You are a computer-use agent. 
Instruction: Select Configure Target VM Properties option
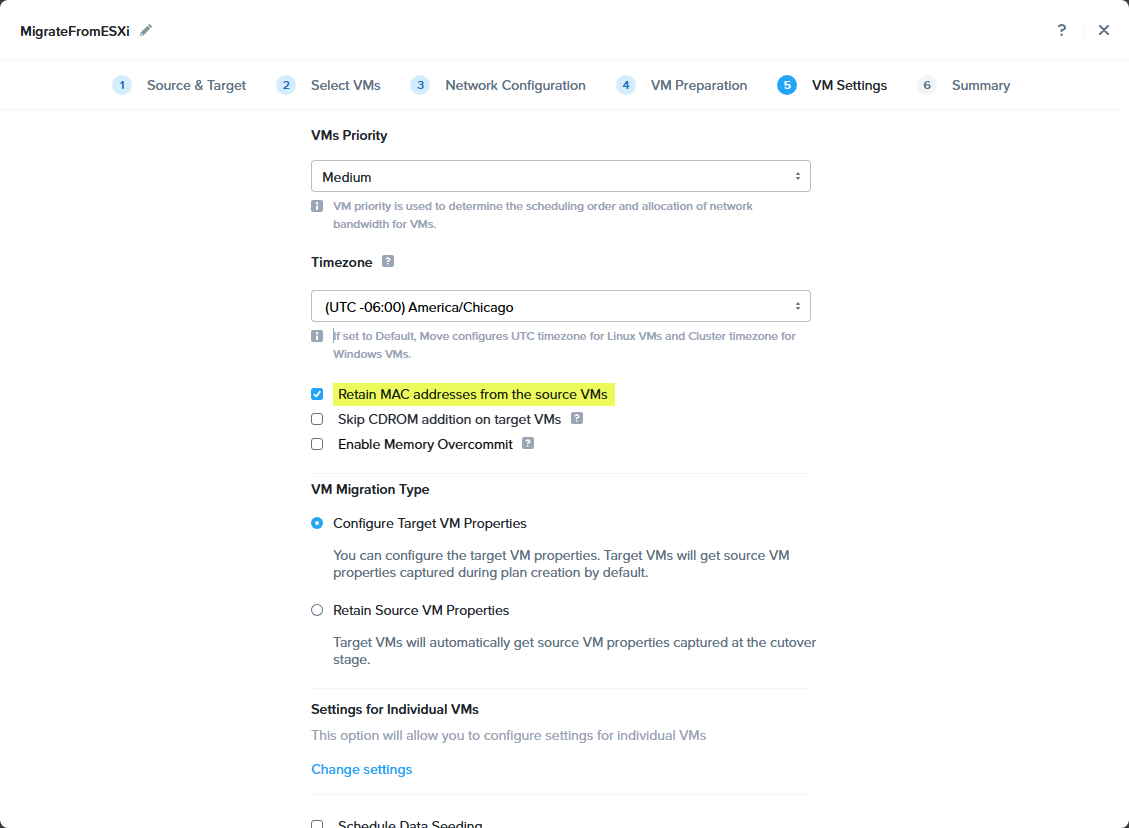(x=317, y=523)
